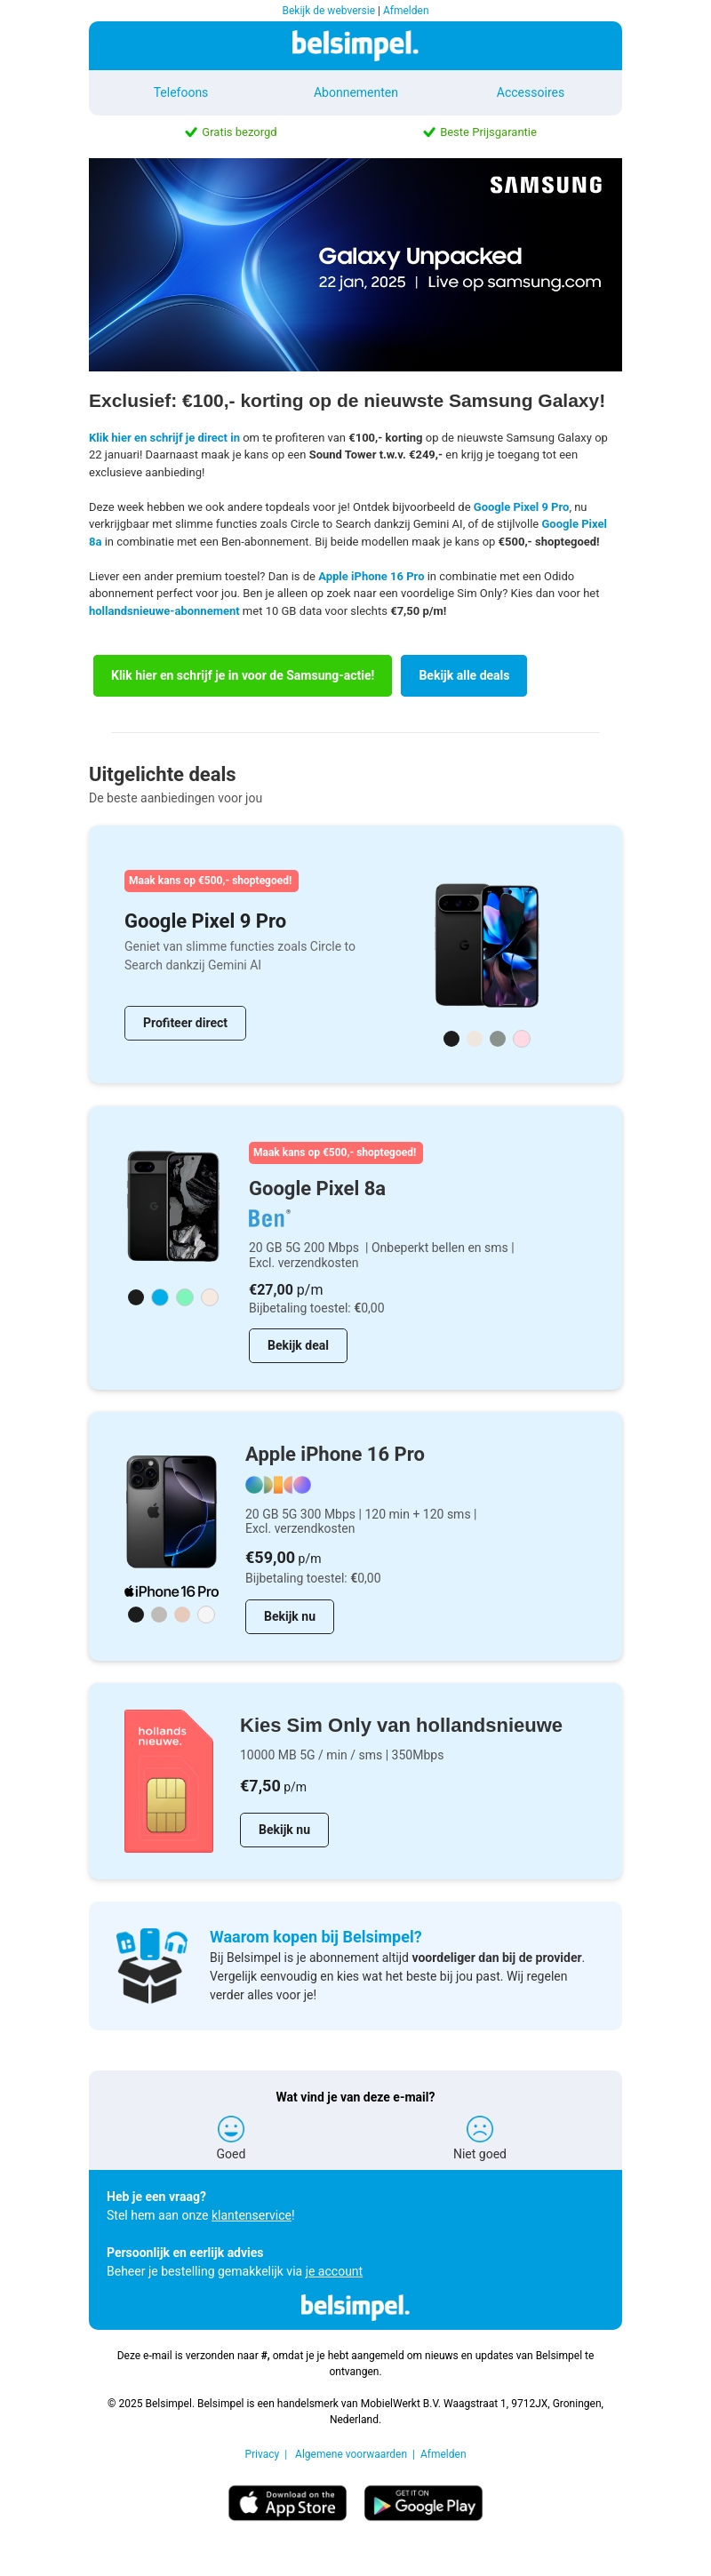
Task: Select blue color for Google Pixel 8a
Action: click(160, 1297)
